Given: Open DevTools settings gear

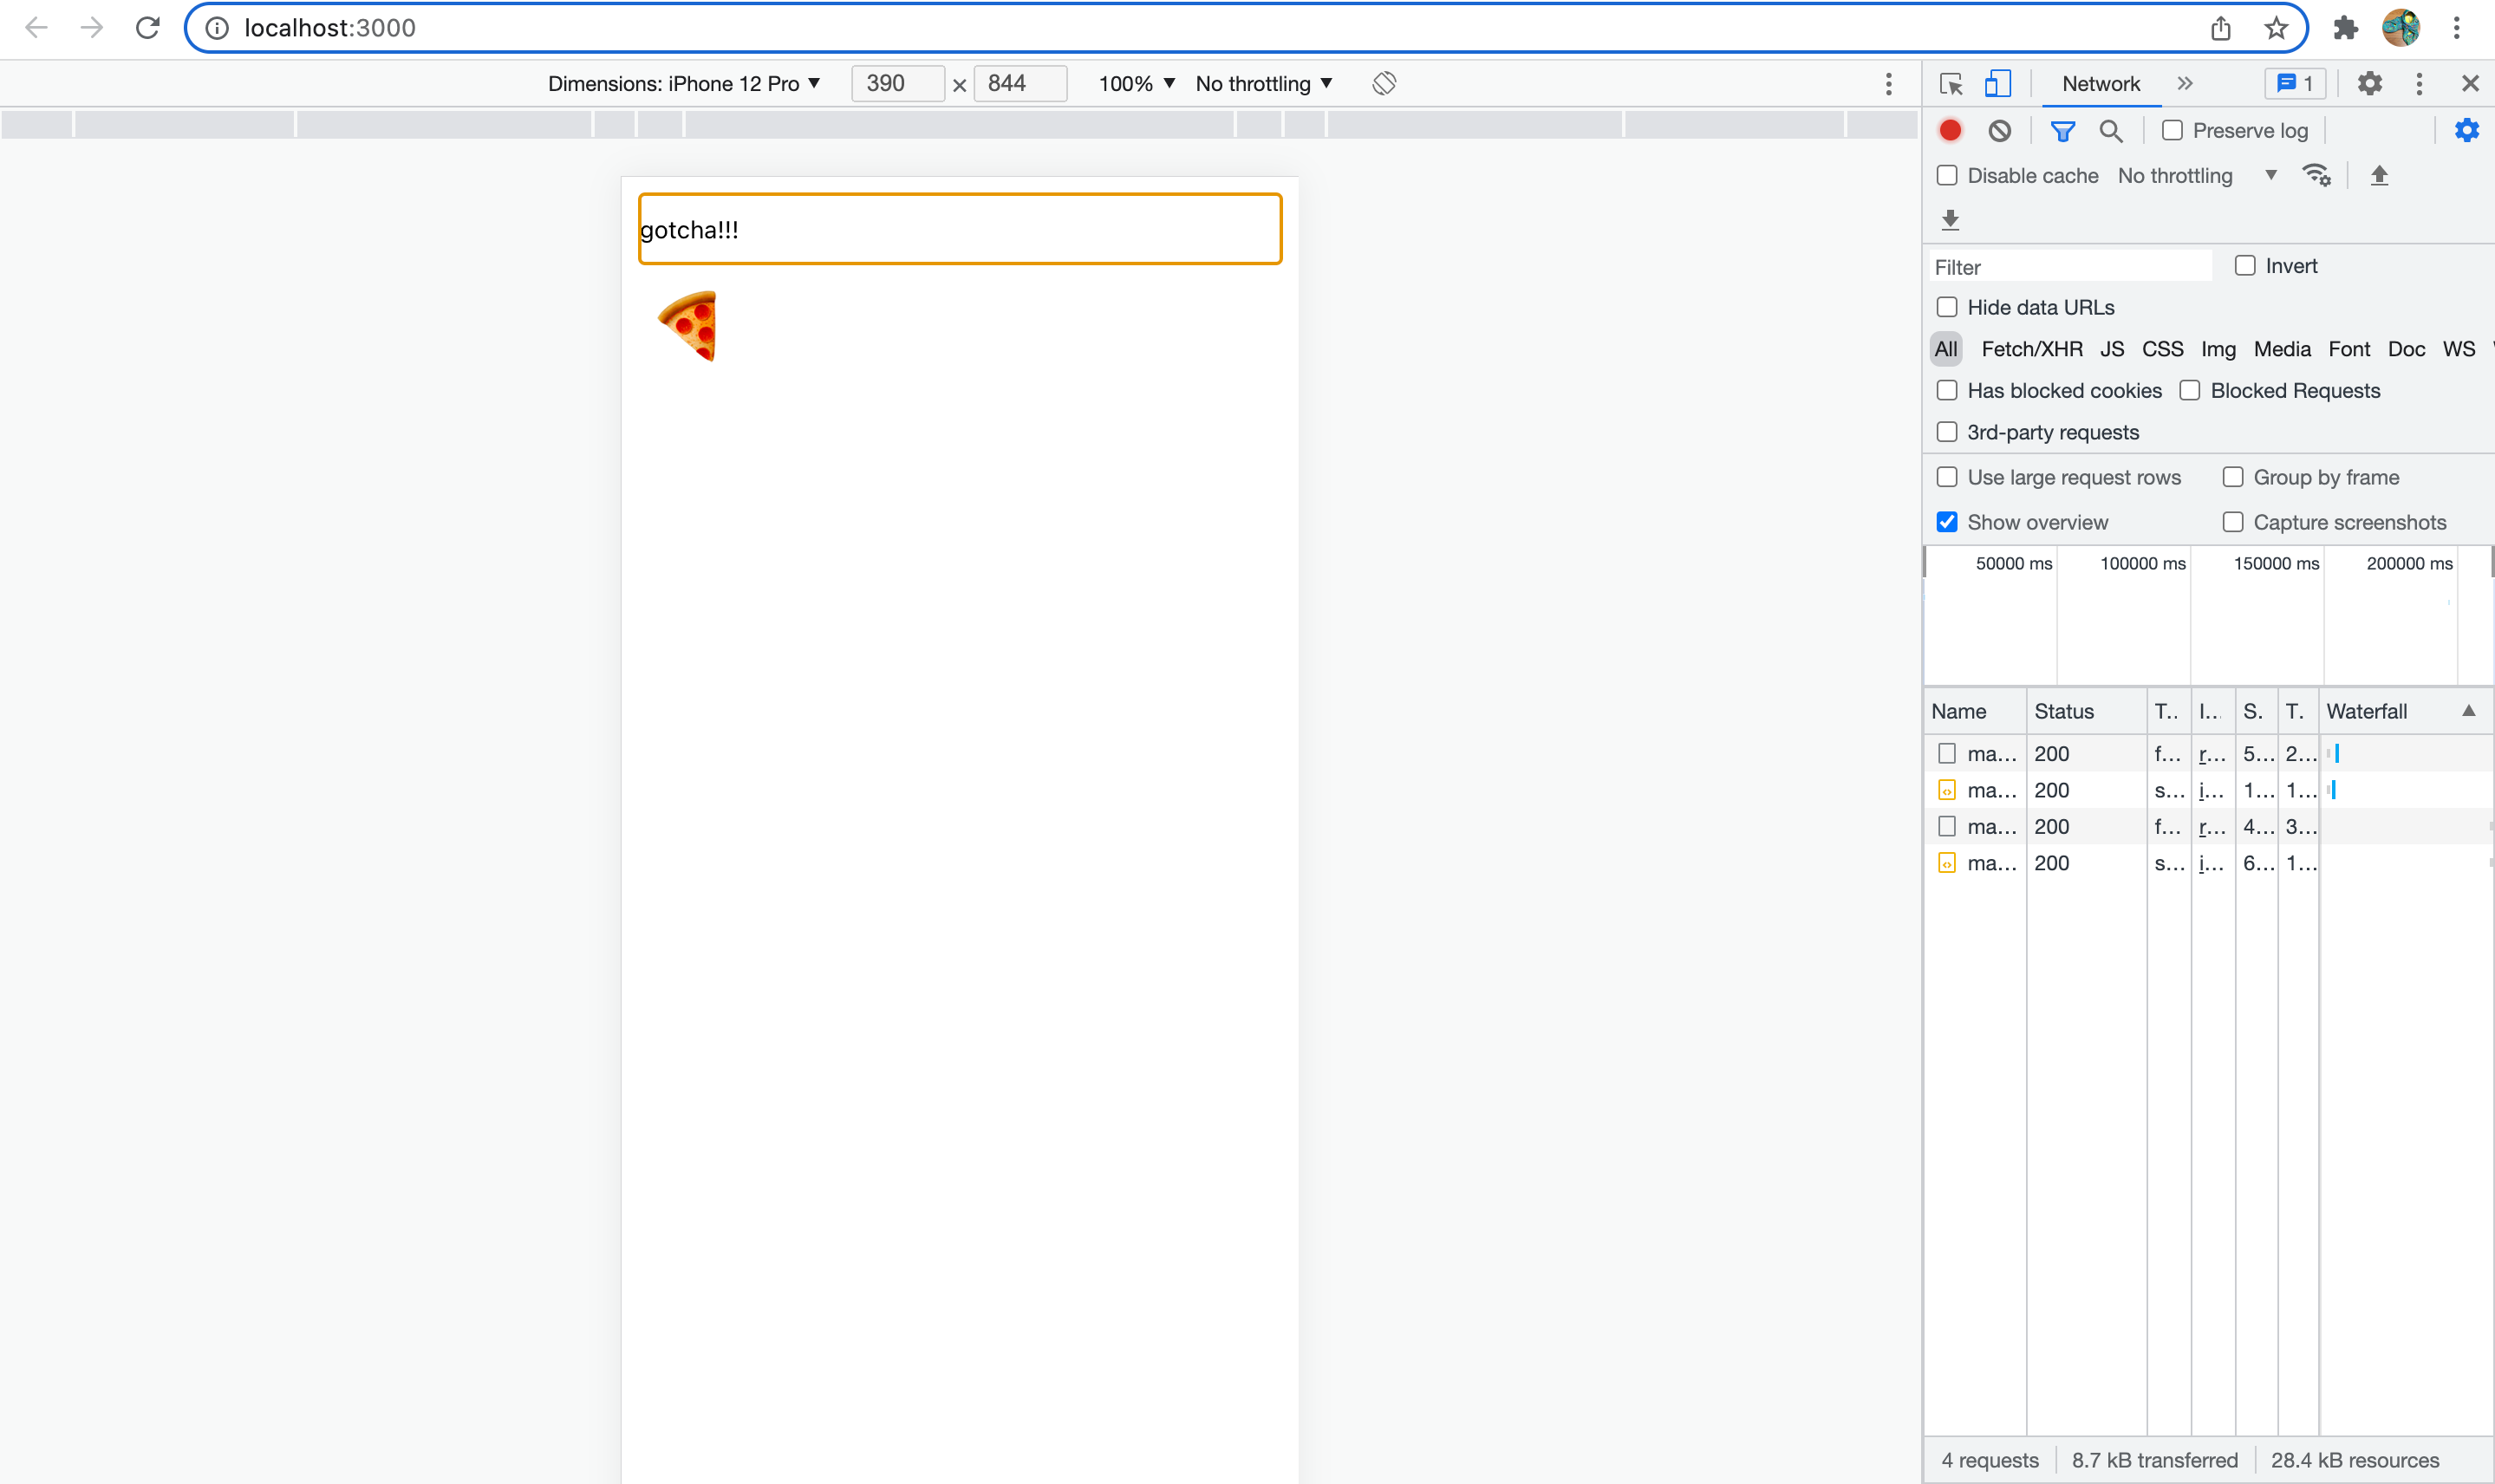Looking at the screenshot, I should pyautogui.click(x=2369, y=83).
